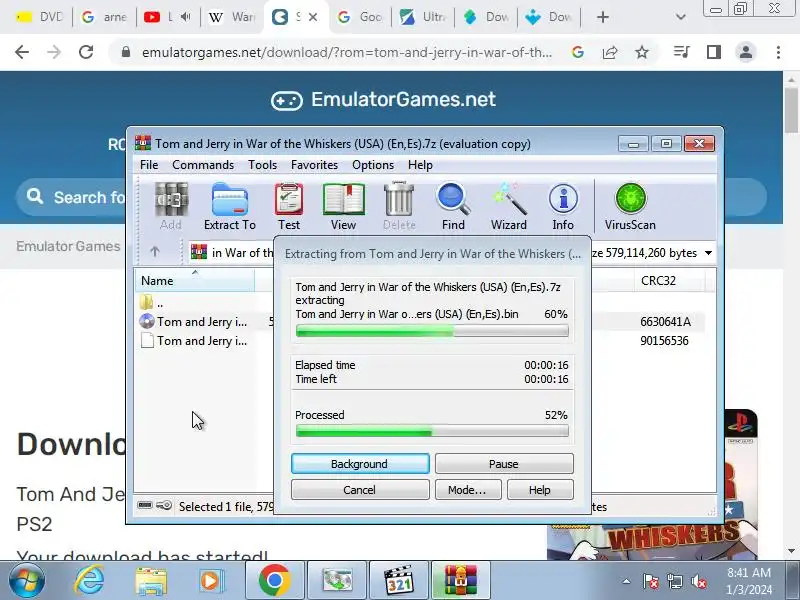The width and height of the screenshot is (800, 600).
Task: Click the Help button in extraction dialog
Action: pos(540,490)
